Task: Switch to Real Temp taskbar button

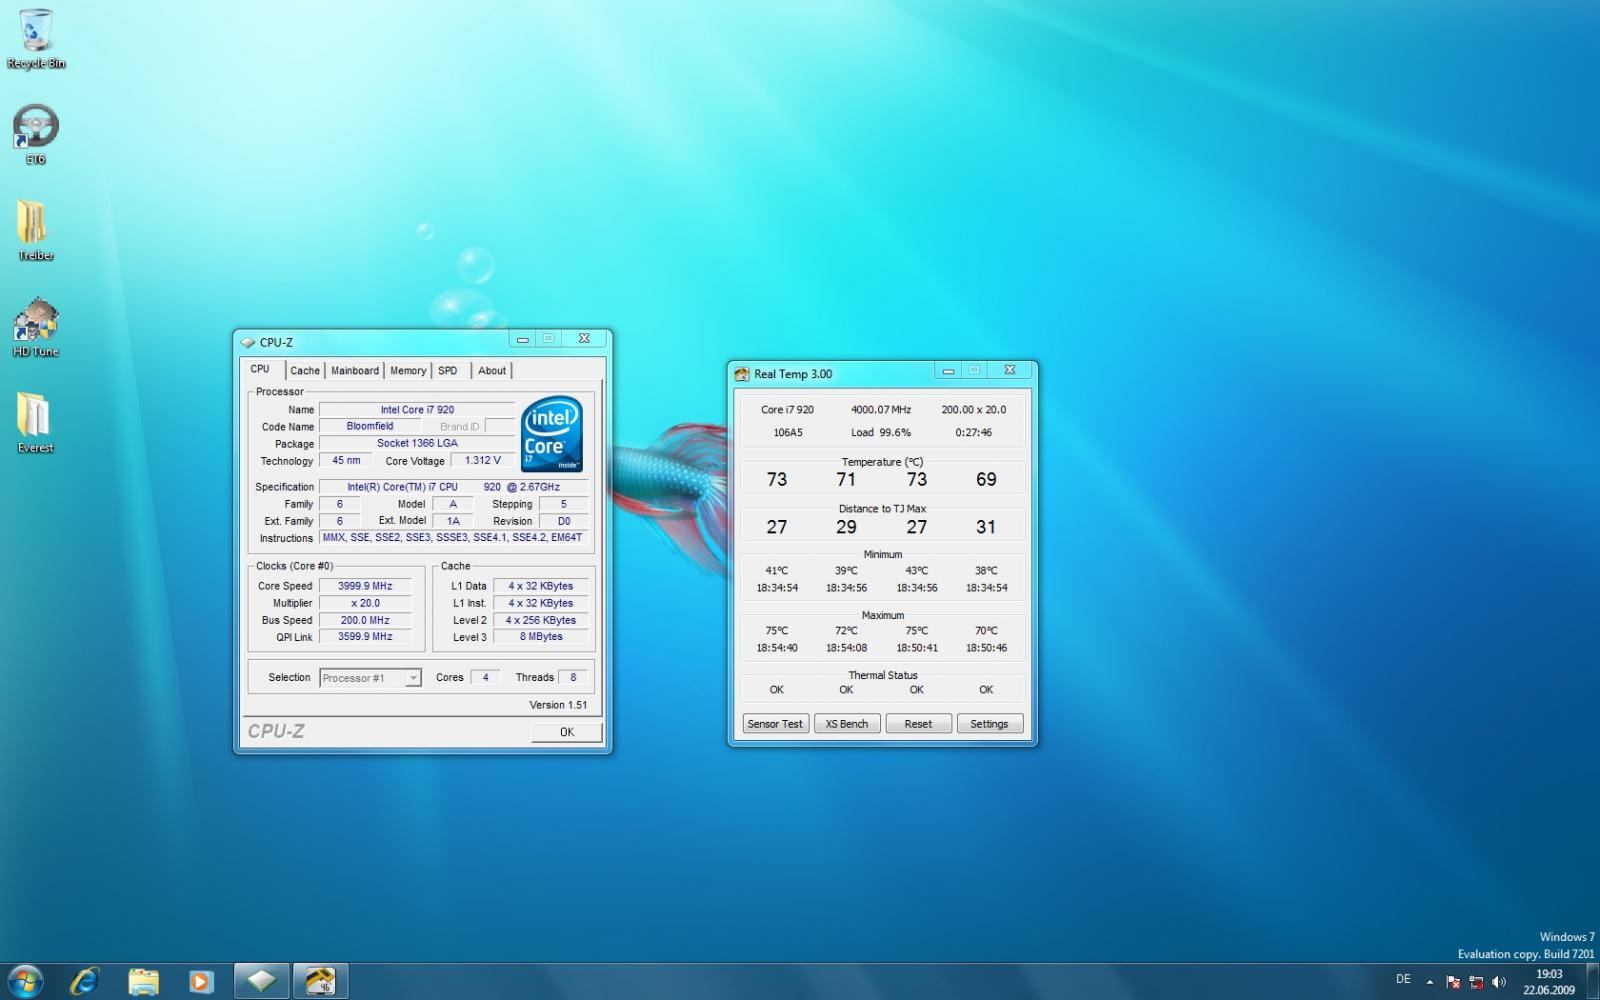Action: [x=320, y=982]
